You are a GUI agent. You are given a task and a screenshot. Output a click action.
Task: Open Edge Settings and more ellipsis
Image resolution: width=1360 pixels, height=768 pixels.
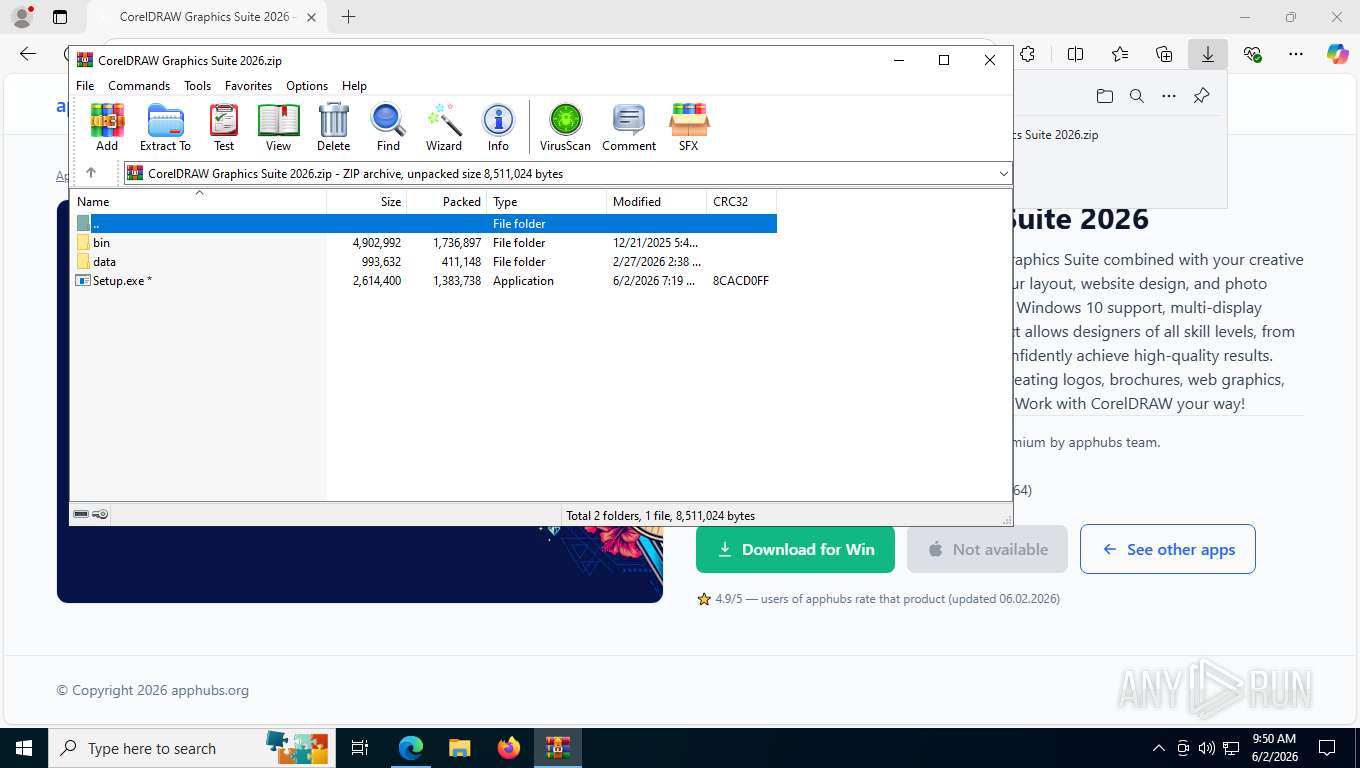tap(1296, 54)
